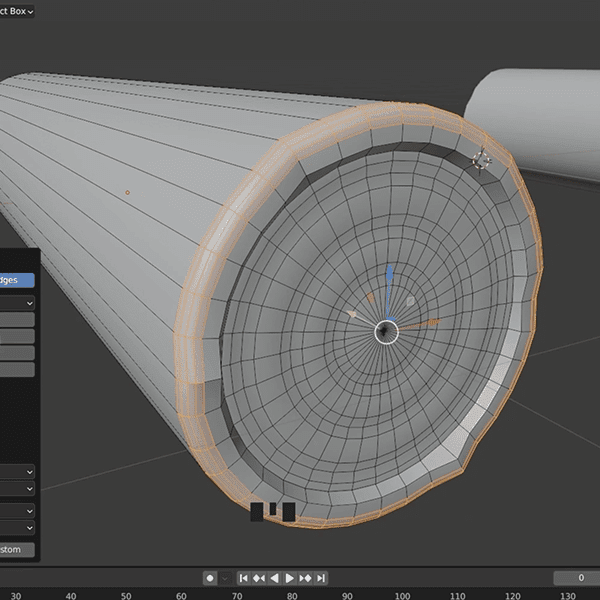Click frame 100 on the timeline ruler

pos(401,595)
